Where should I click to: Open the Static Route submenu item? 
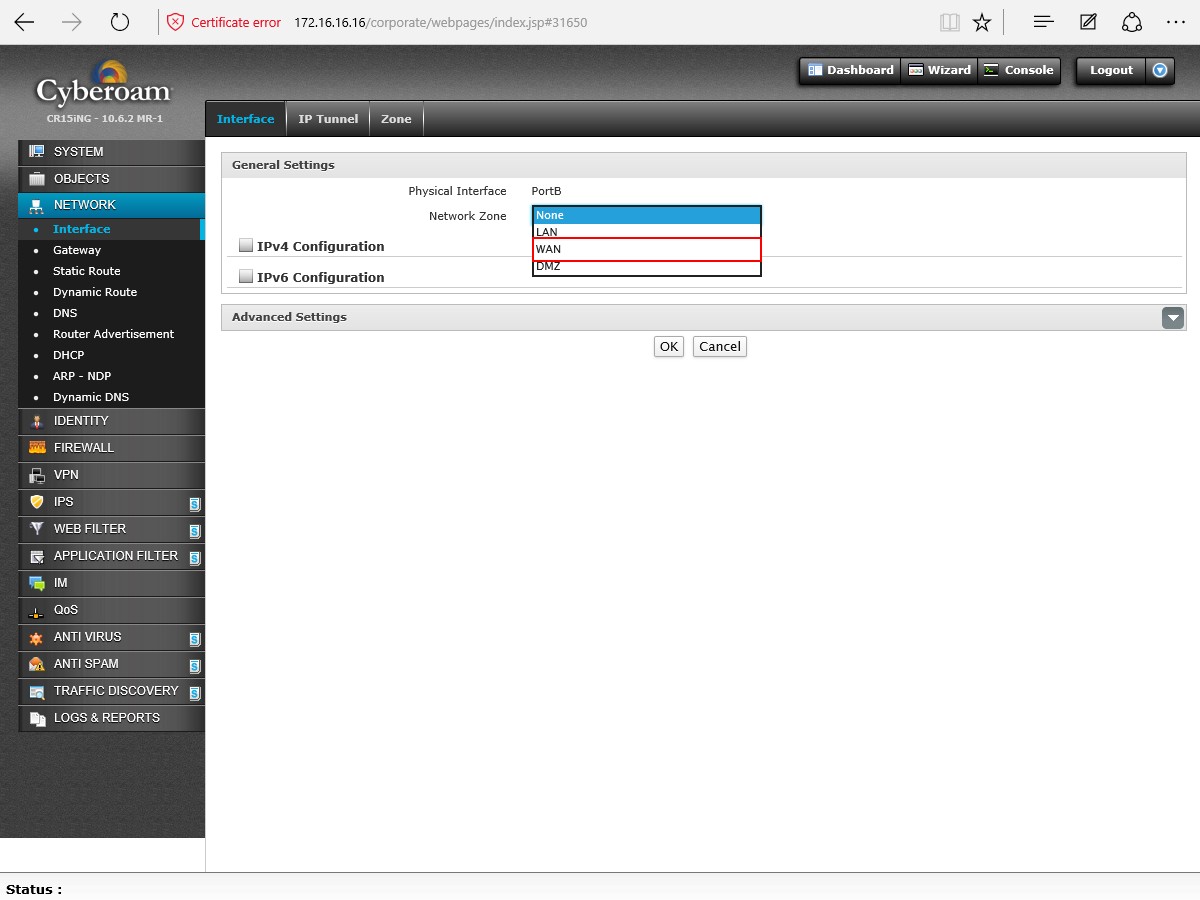[87, 271]
